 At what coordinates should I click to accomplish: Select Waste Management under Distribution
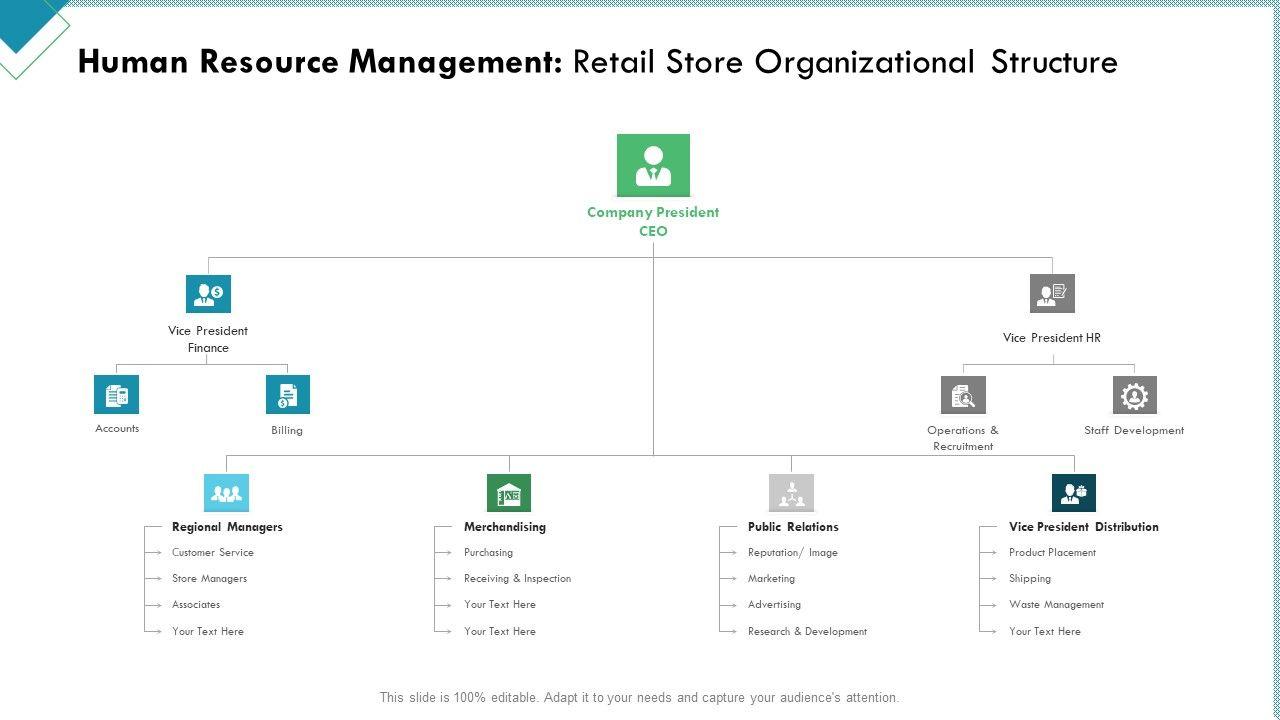point(1056,605)
